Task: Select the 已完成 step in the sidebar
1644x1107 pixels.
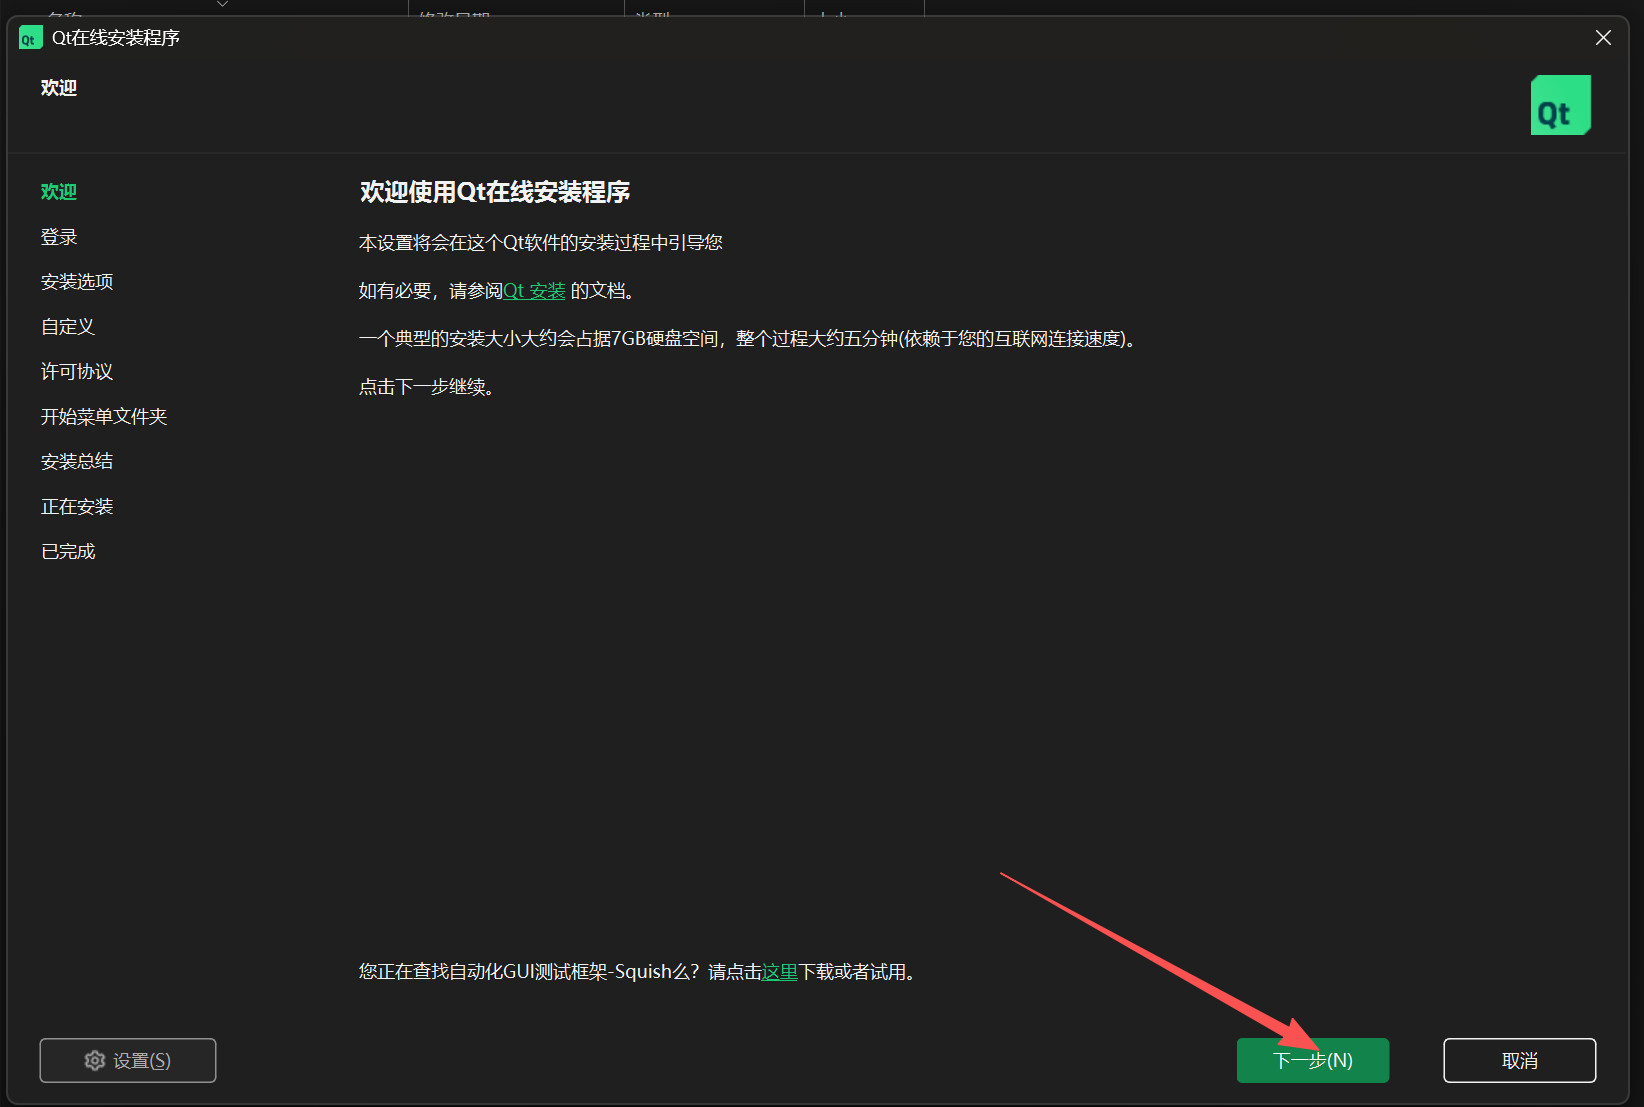Action: point(67,550)
